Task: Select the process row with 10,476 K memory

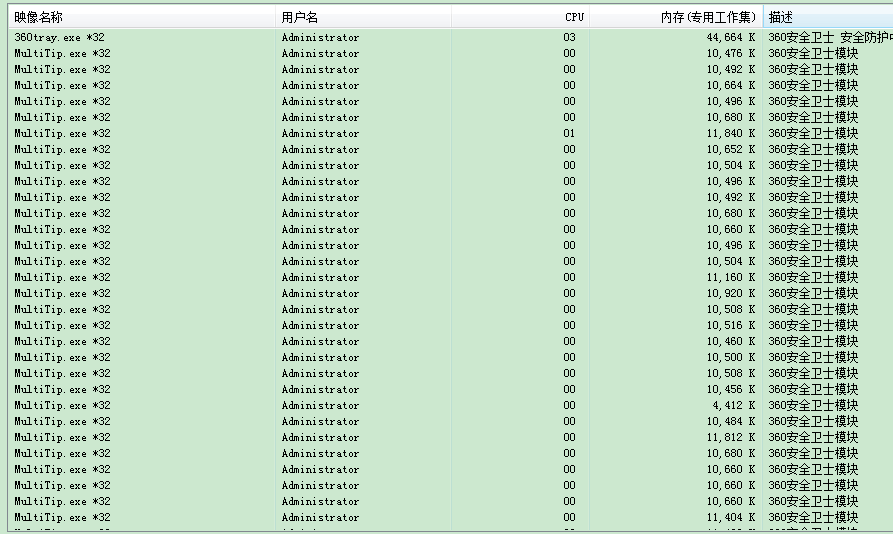Action: click(62, 54)
